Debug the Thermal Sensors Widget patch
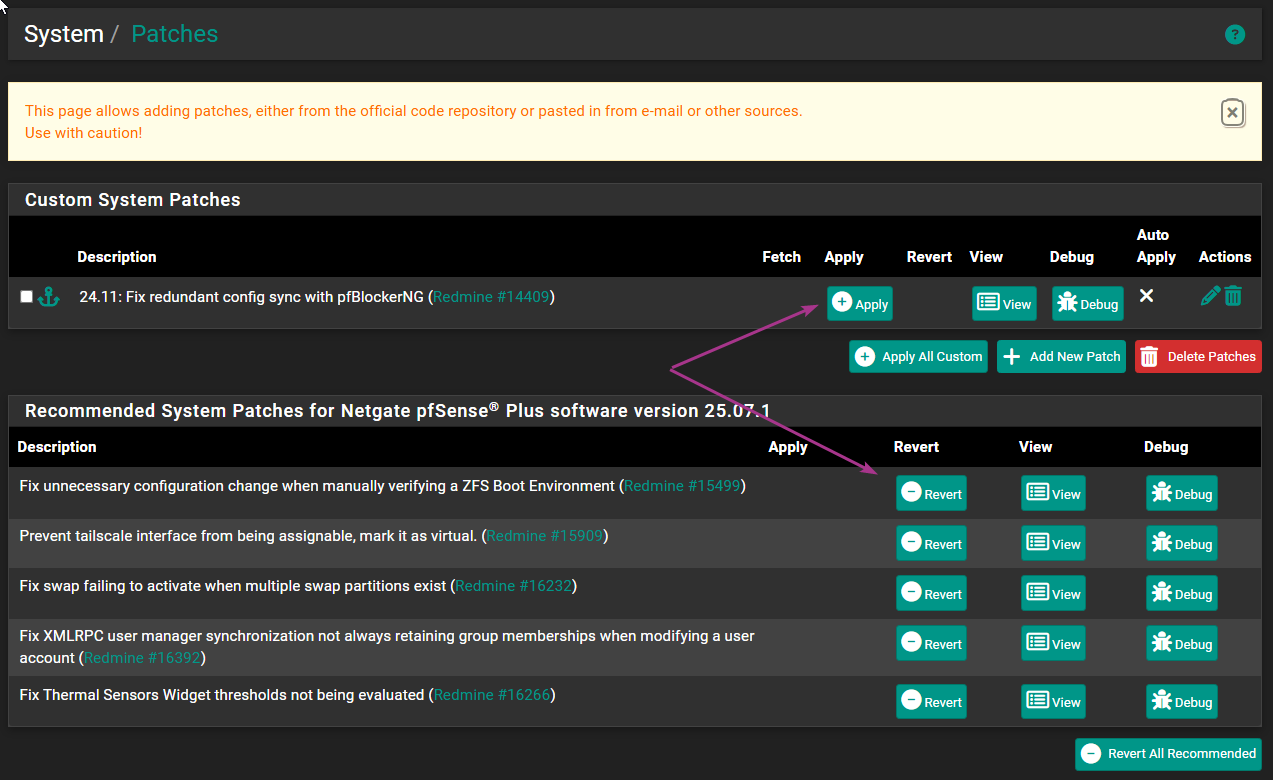The height and width of the screenshot is (780, 1273). click(1181, 701)
